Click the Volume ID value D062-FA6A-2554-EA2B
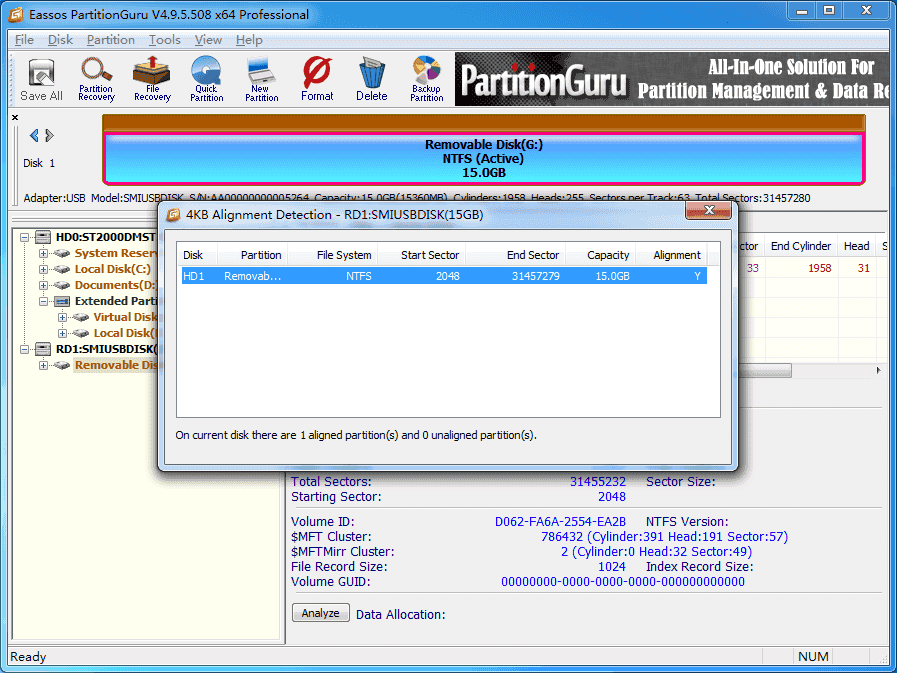This screenshot has width=897, height=673. [x=560, y=522]
